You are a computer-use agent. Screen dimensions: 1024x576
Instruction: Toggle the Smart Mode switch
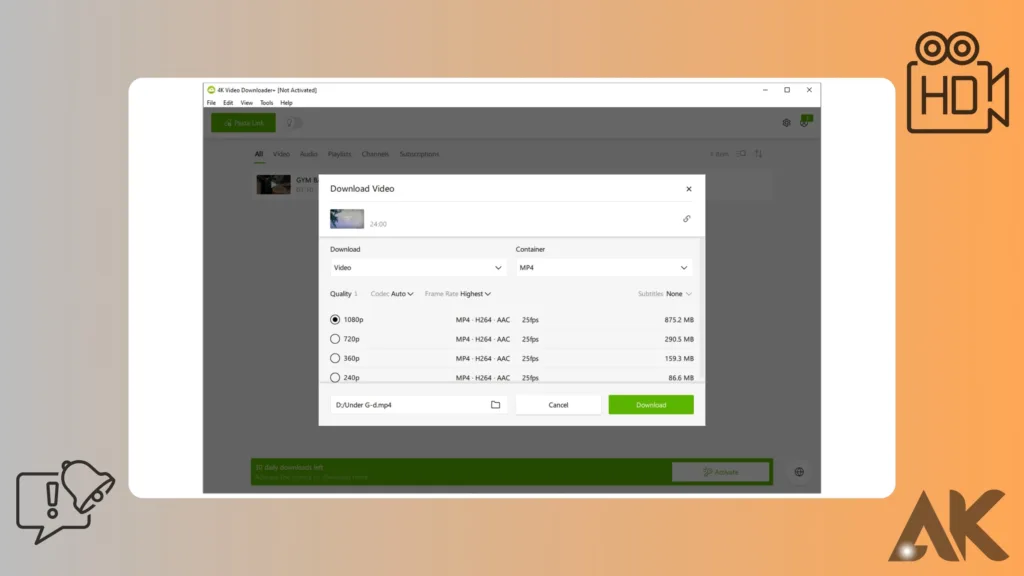click(294, 123)
